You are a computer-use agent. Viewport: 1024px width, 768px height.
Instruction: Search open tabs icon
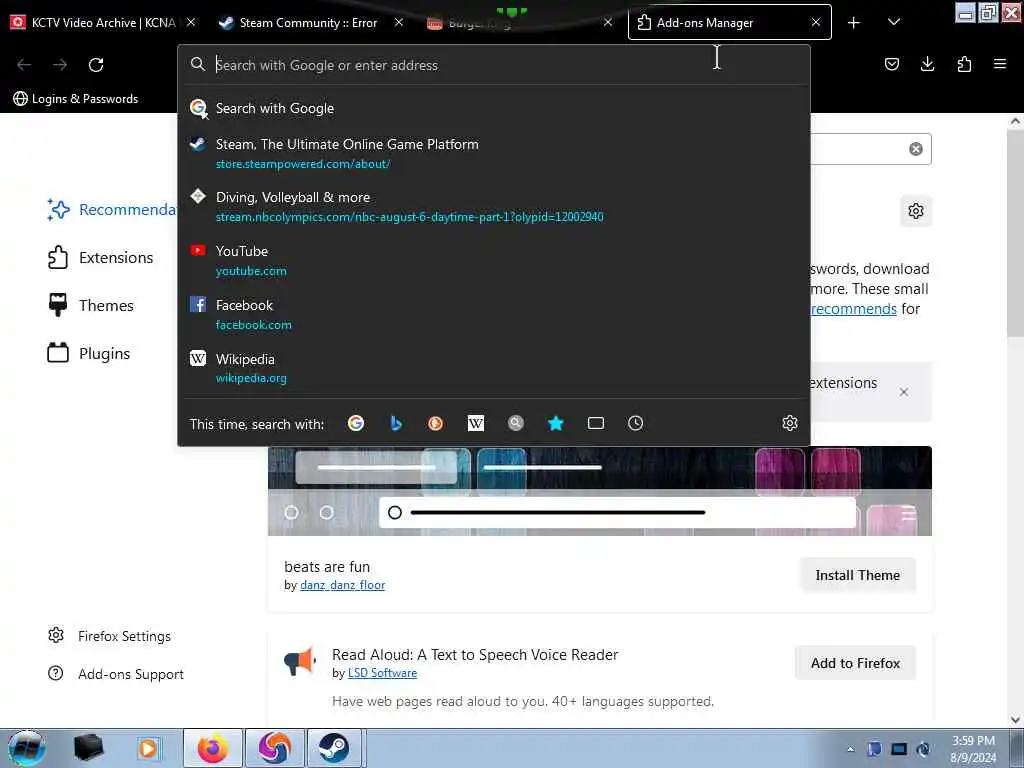pyautogui.click(x=596, y=423)
